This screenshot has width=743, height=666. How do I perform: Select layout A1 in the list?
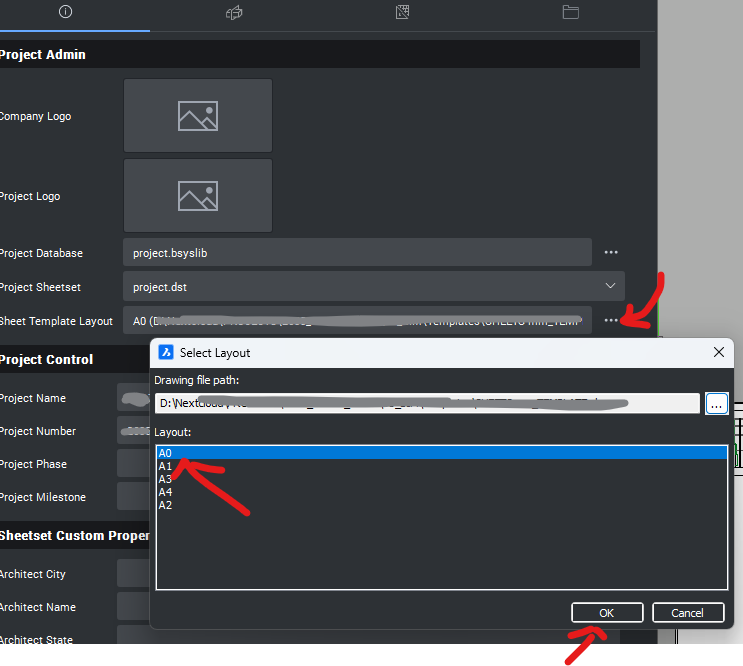point(166,466)
